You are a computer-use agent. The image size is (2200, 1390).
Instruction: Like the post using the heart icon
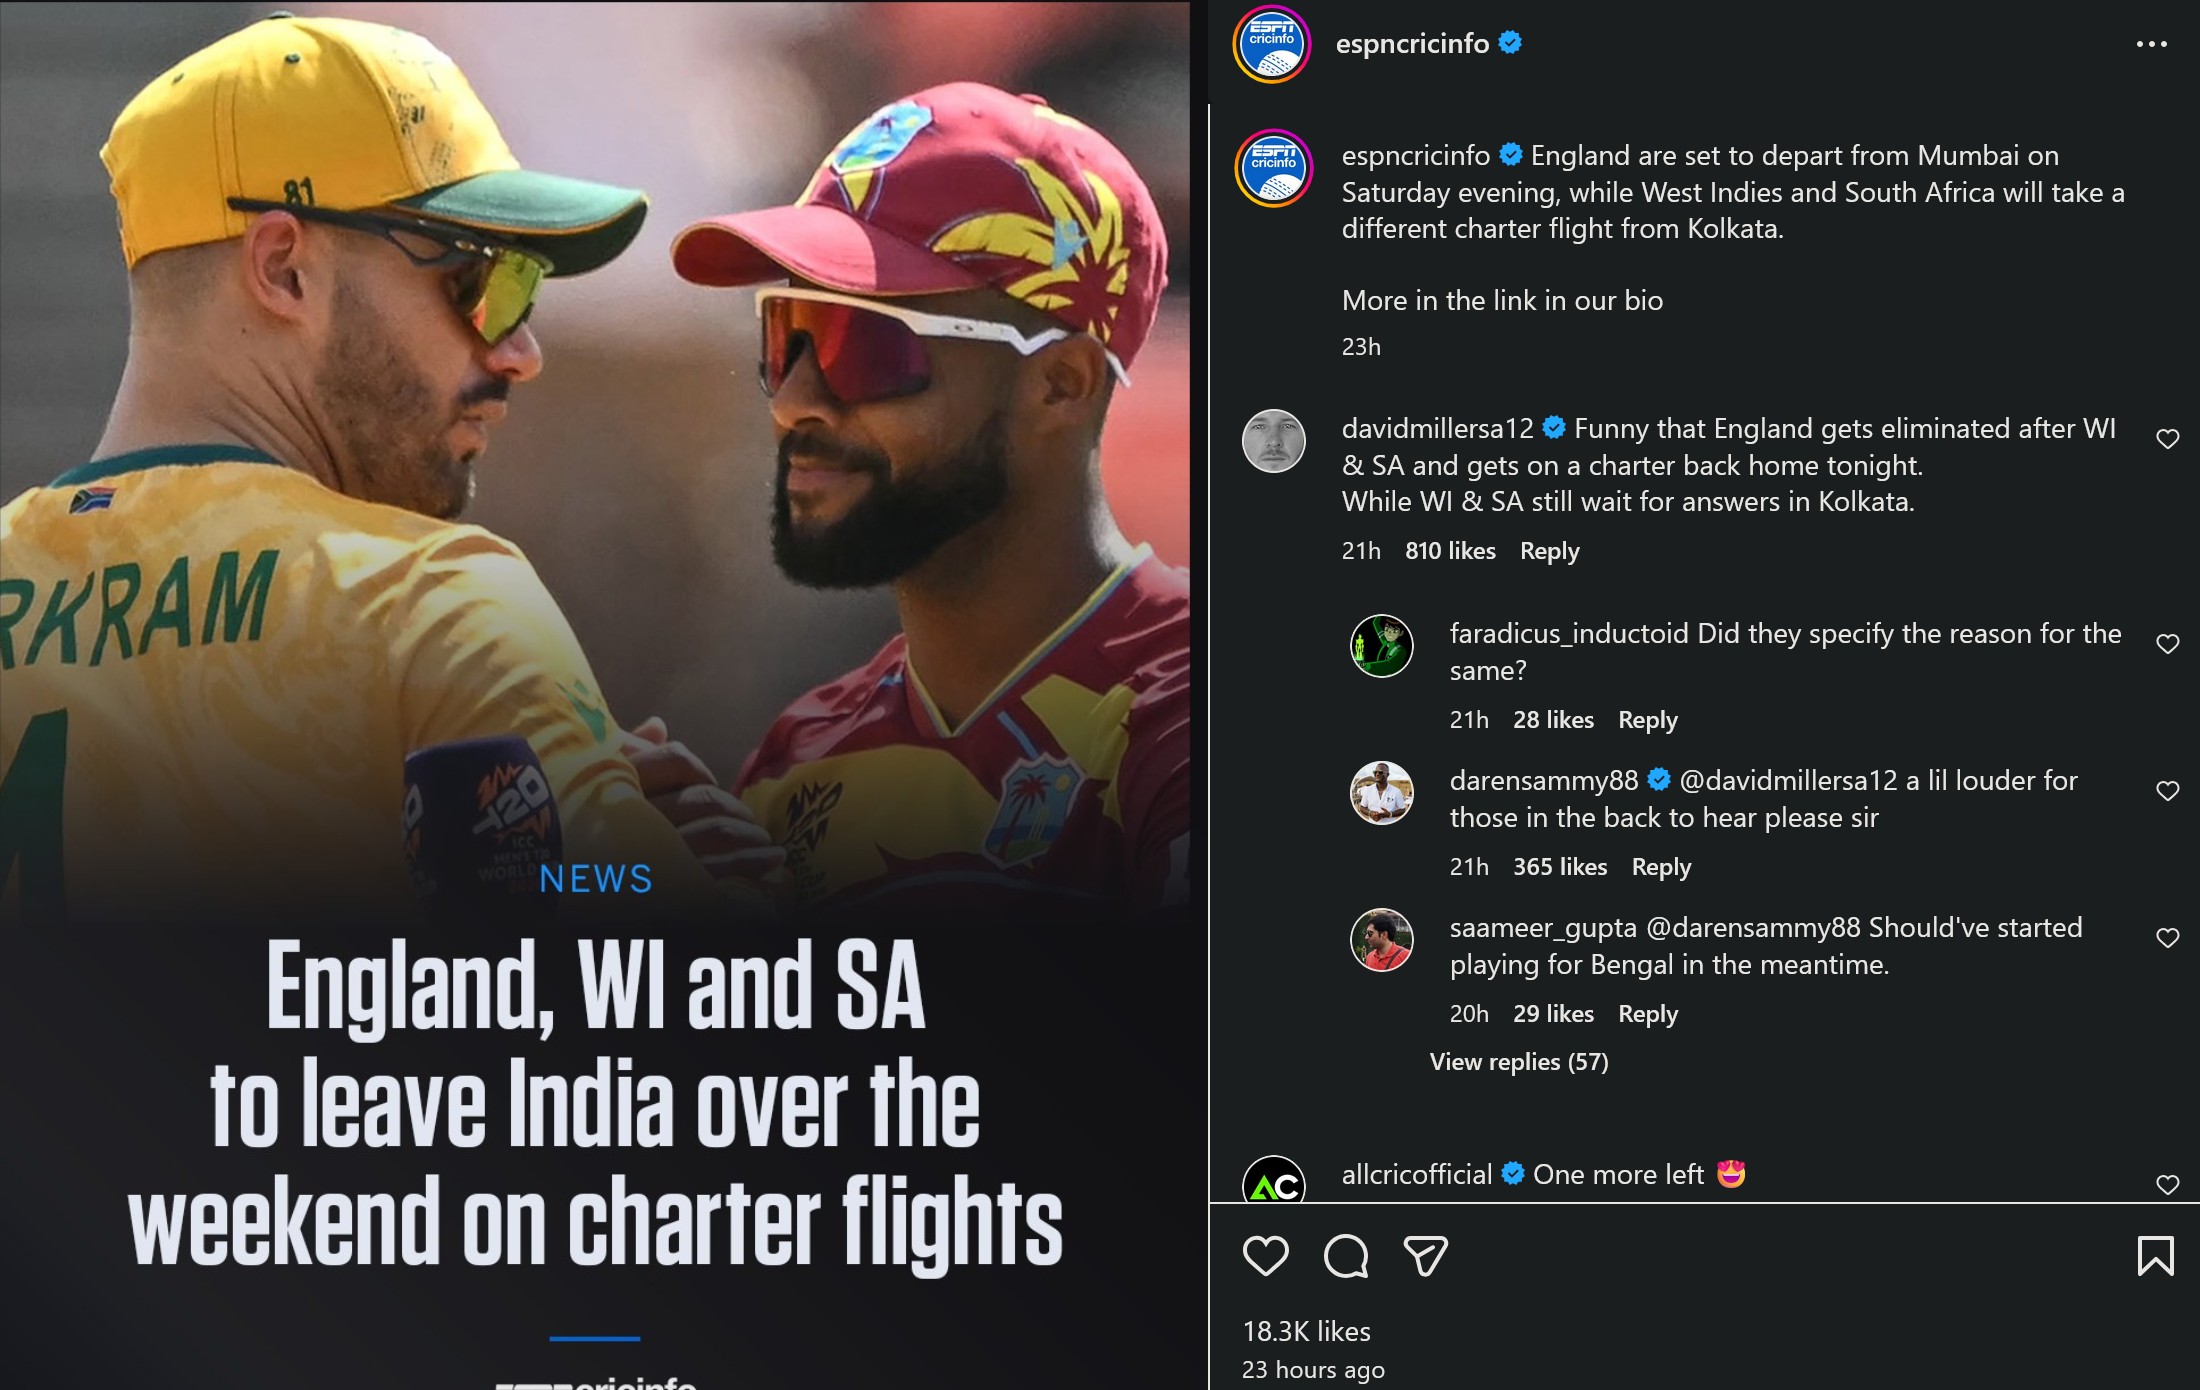[1266, 1258]
